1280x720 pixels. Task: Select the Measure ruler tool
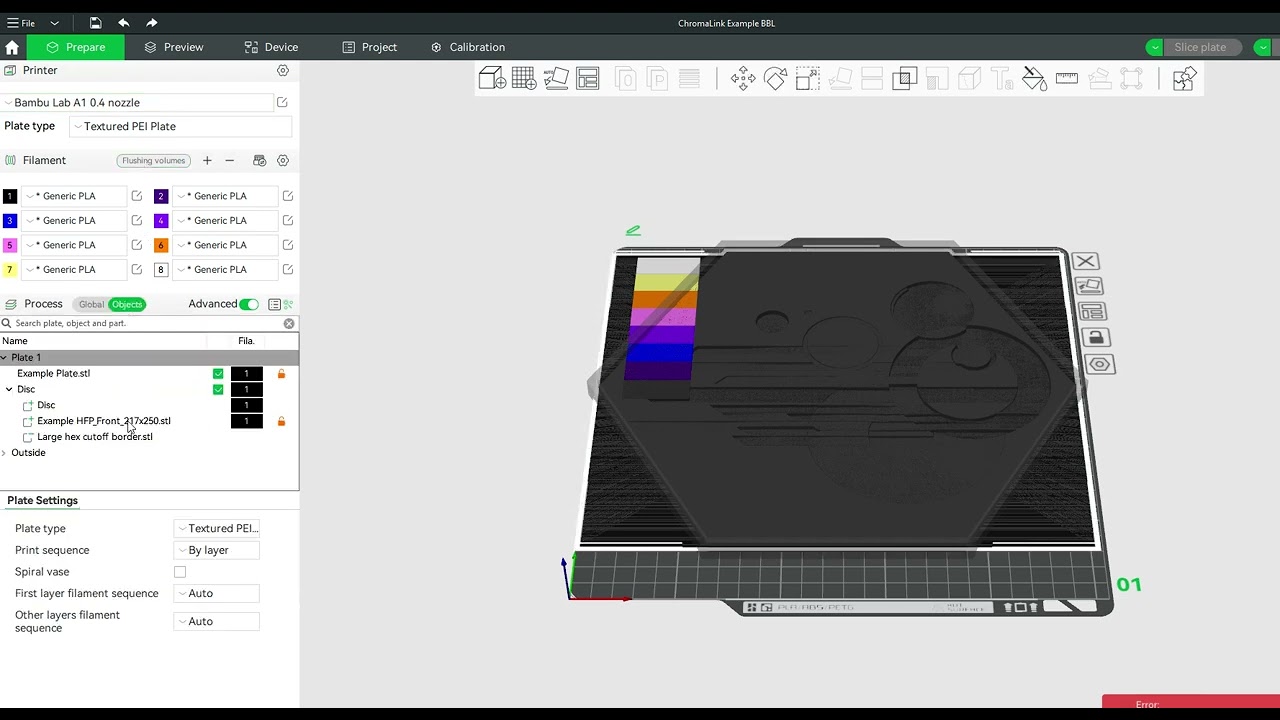click(x=1067, y=78)
